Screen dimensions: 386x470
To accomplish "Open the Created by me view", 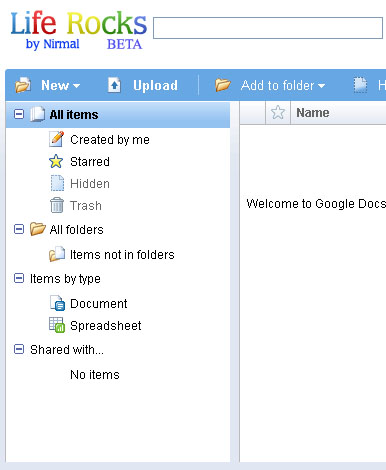I will pyautogui.click(x=110, y=140).
